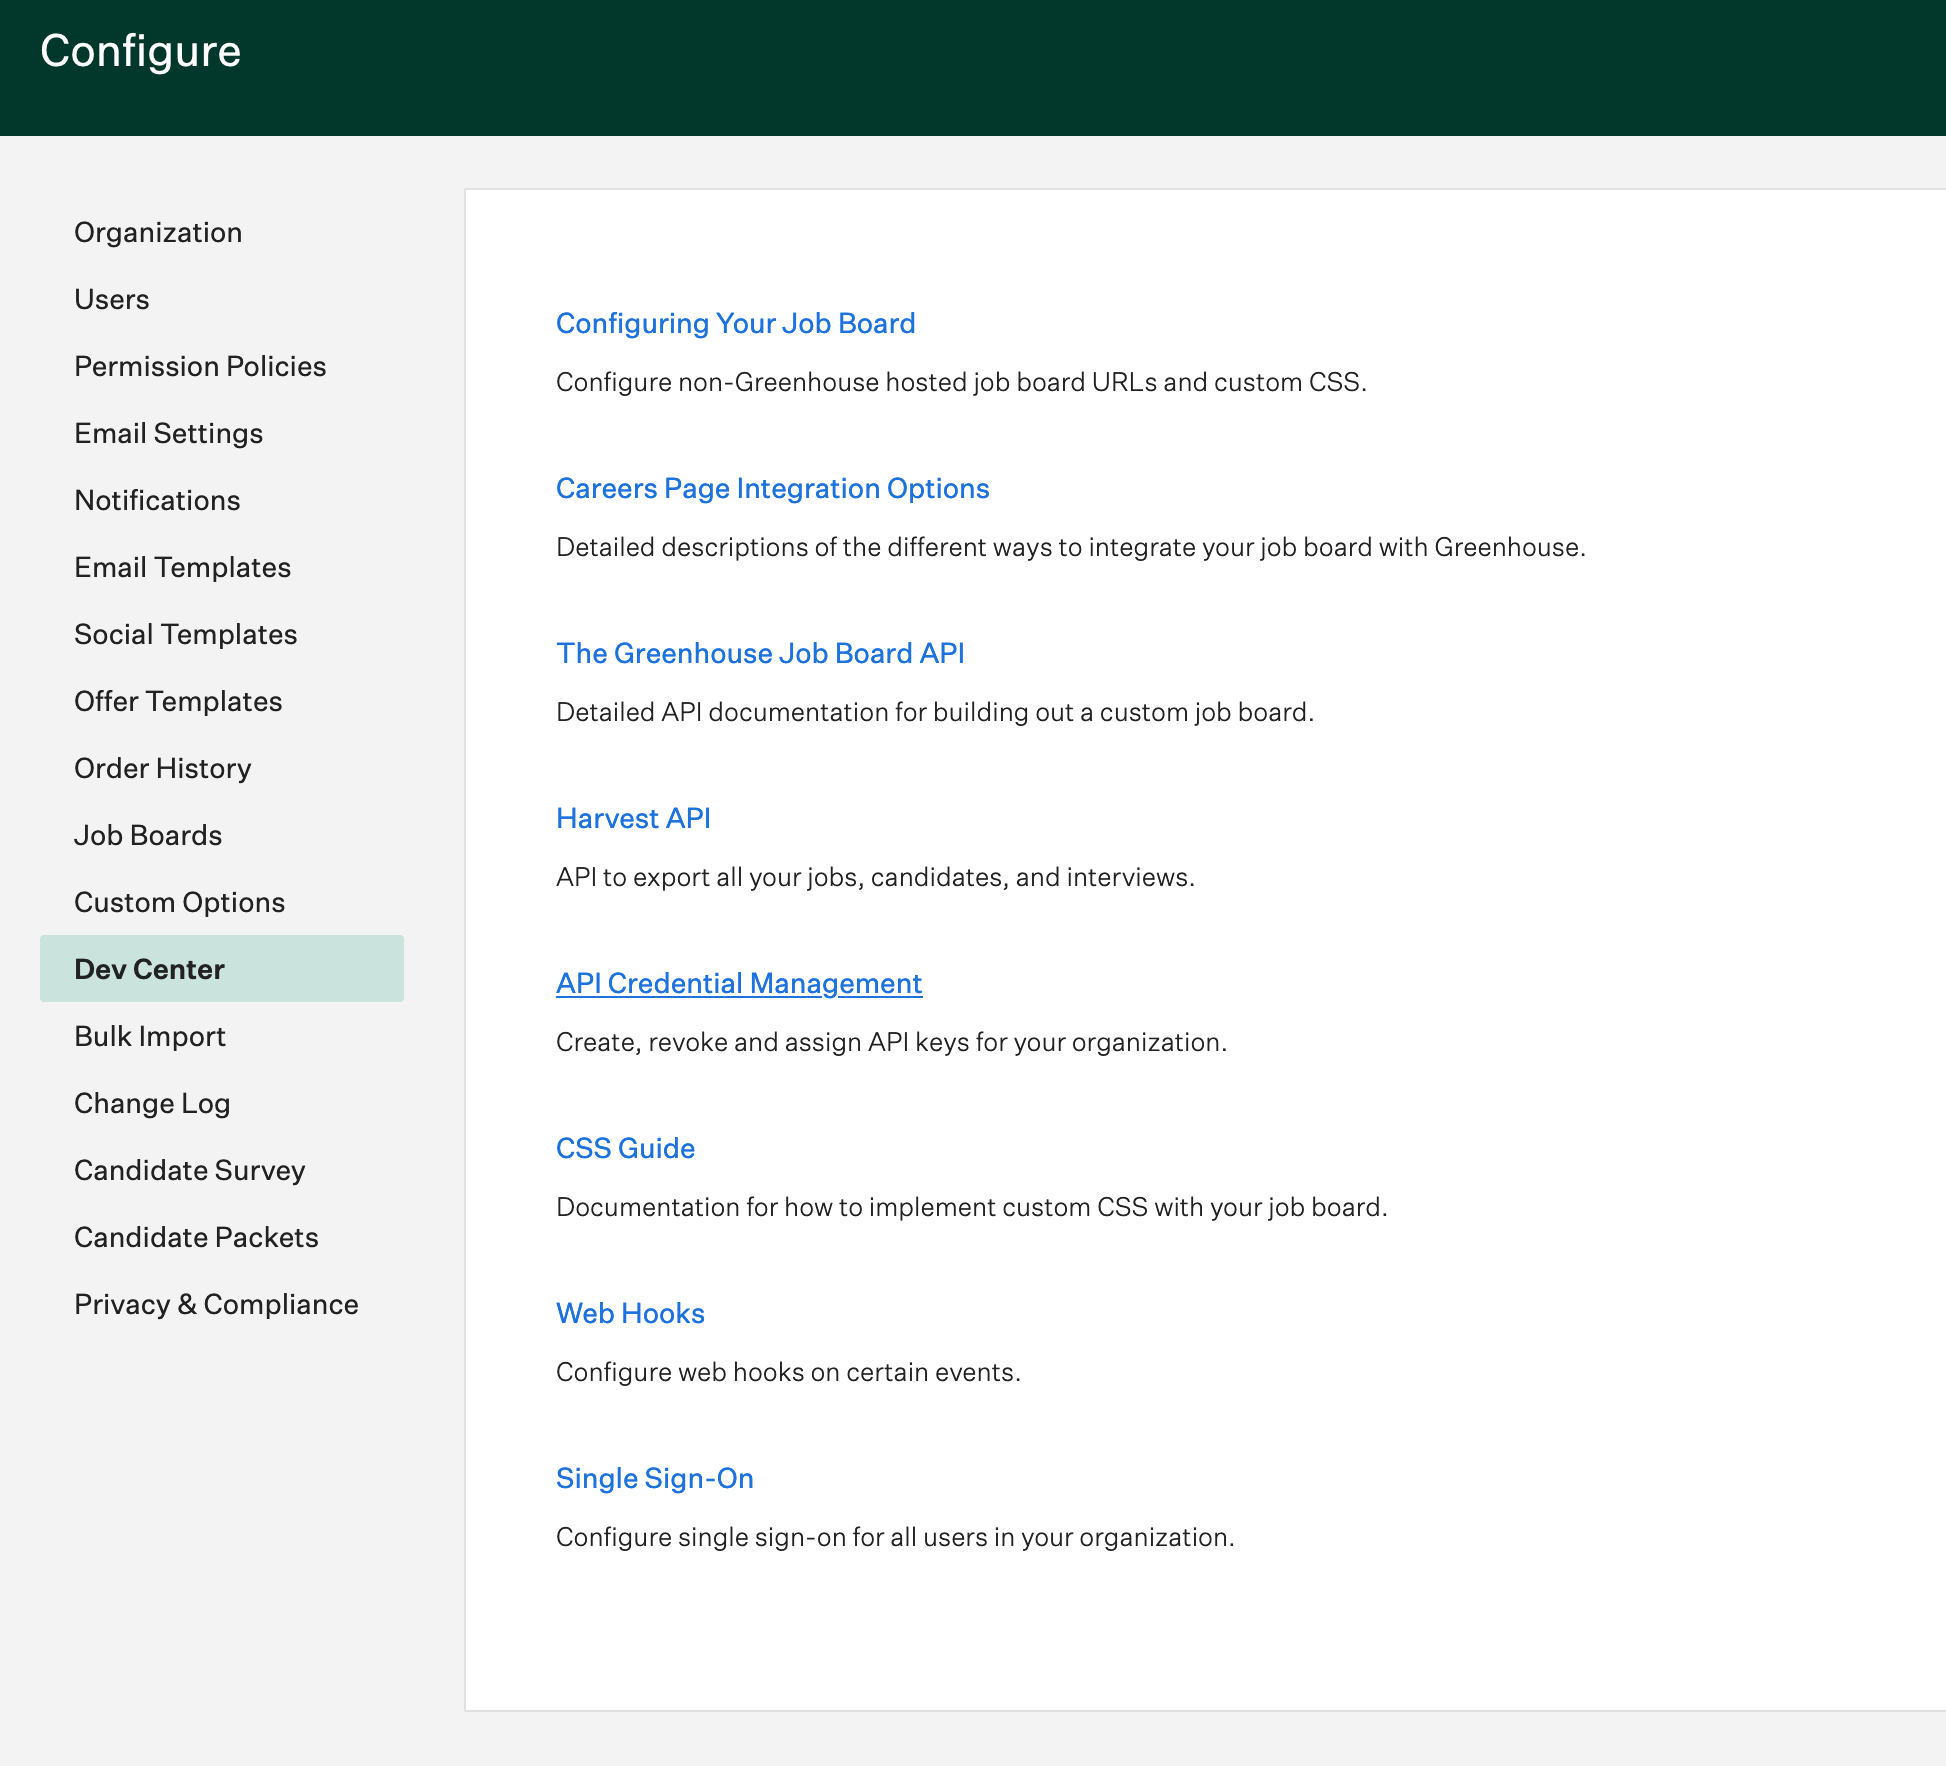Viewport: 1946px width, 1766px height.
Task: Open the Organization settings page
Action: point(158,232)
